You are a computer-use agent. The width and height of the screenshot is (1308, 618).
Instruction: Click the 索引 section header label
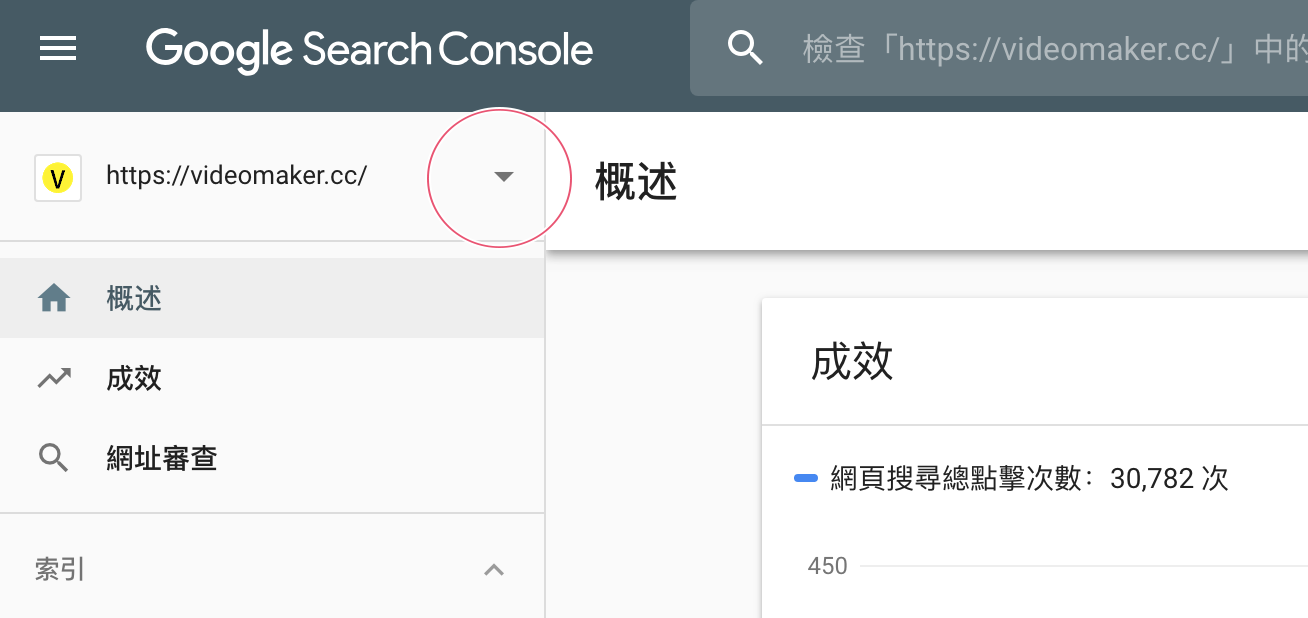[60, 570]
